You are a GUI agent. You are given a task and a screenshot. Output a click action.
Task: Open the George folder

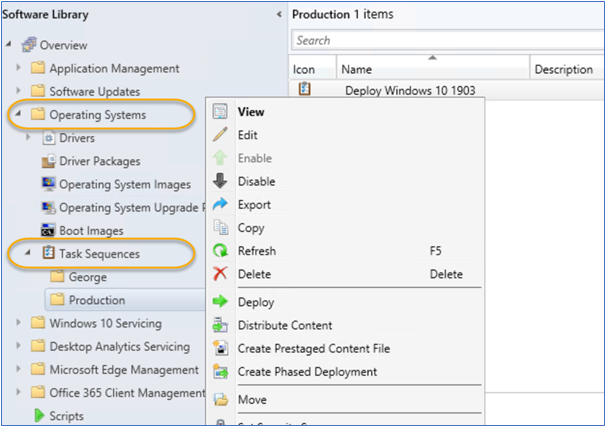[x=87, y=277]
